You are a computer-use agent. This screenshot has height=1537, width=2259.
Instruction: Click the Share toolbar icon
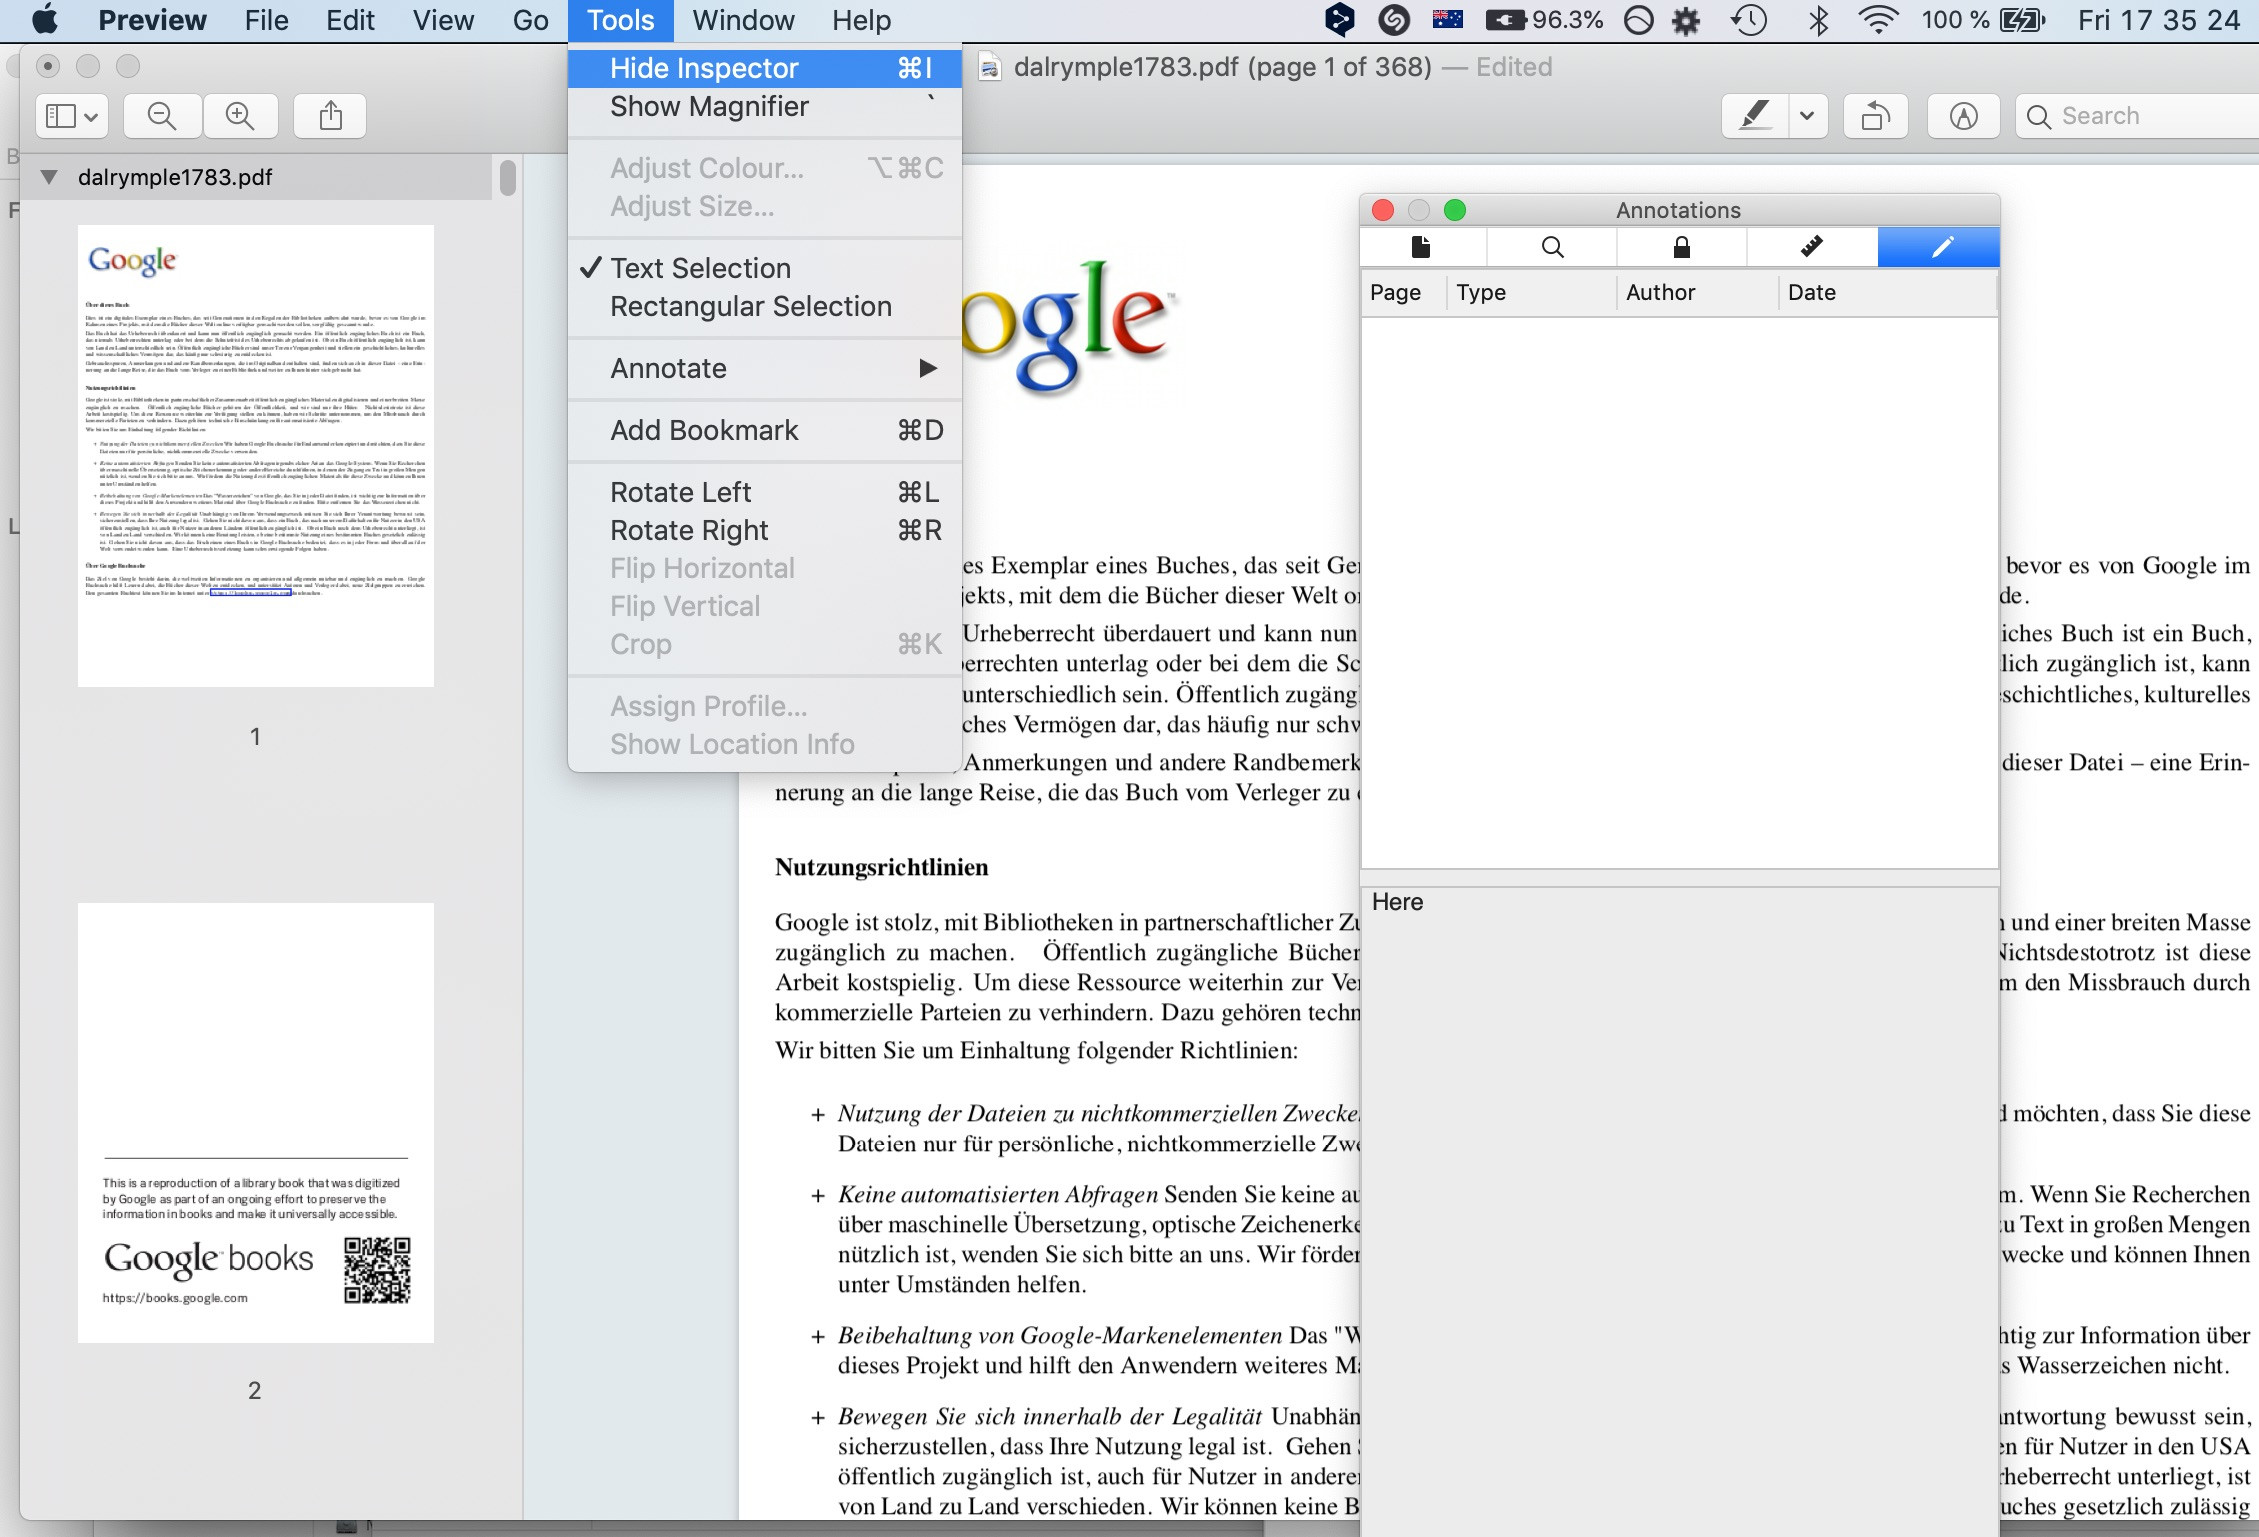(330, 116)
